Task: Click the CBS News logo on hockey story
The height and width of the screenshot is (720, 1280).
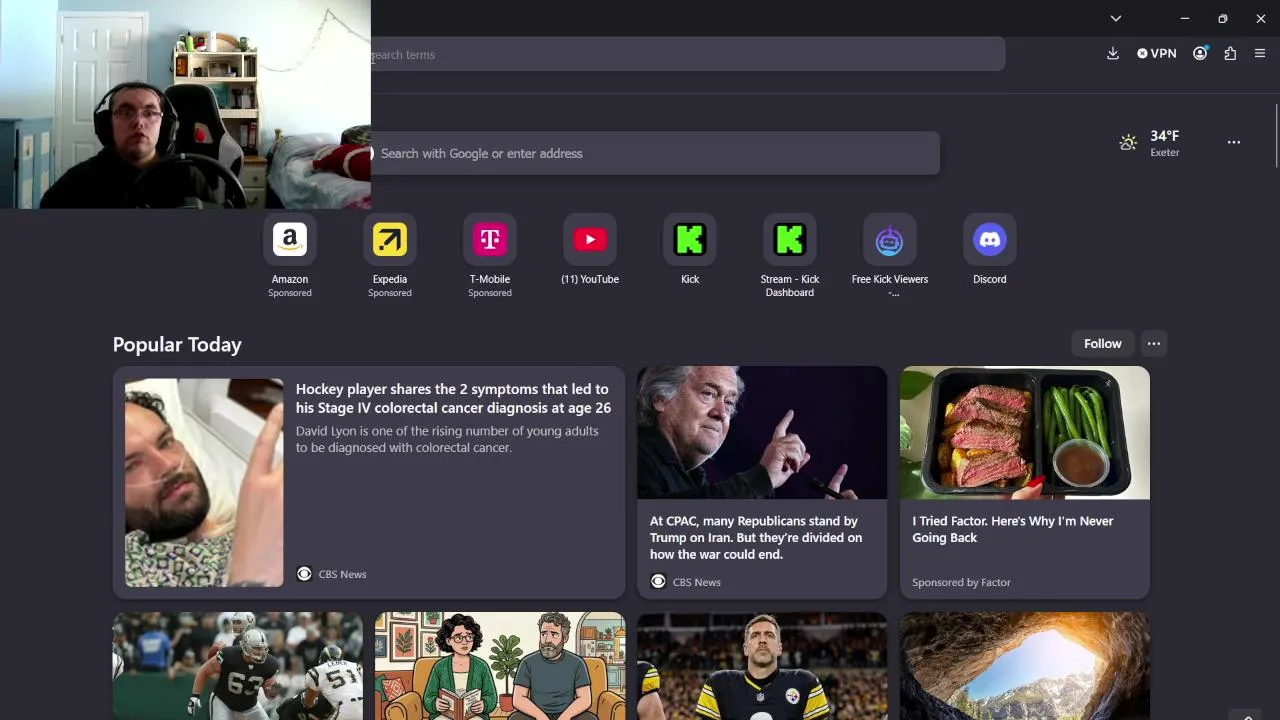Action: pyautogui.click(x=304, y=574)
